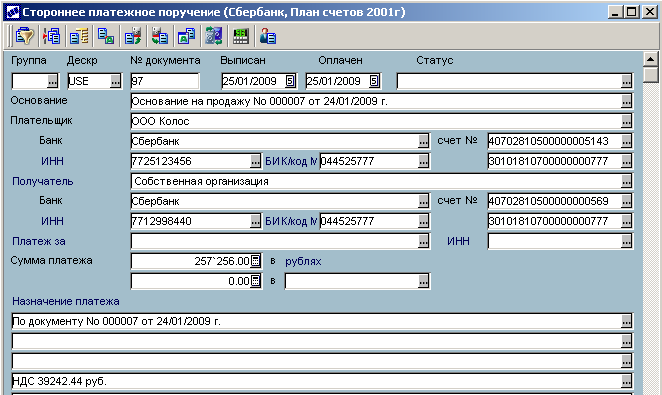Viewport: 662px width, 395px height.
Task: Open payer bank Сбербанк selection button
Action: [x=423, y=141]
